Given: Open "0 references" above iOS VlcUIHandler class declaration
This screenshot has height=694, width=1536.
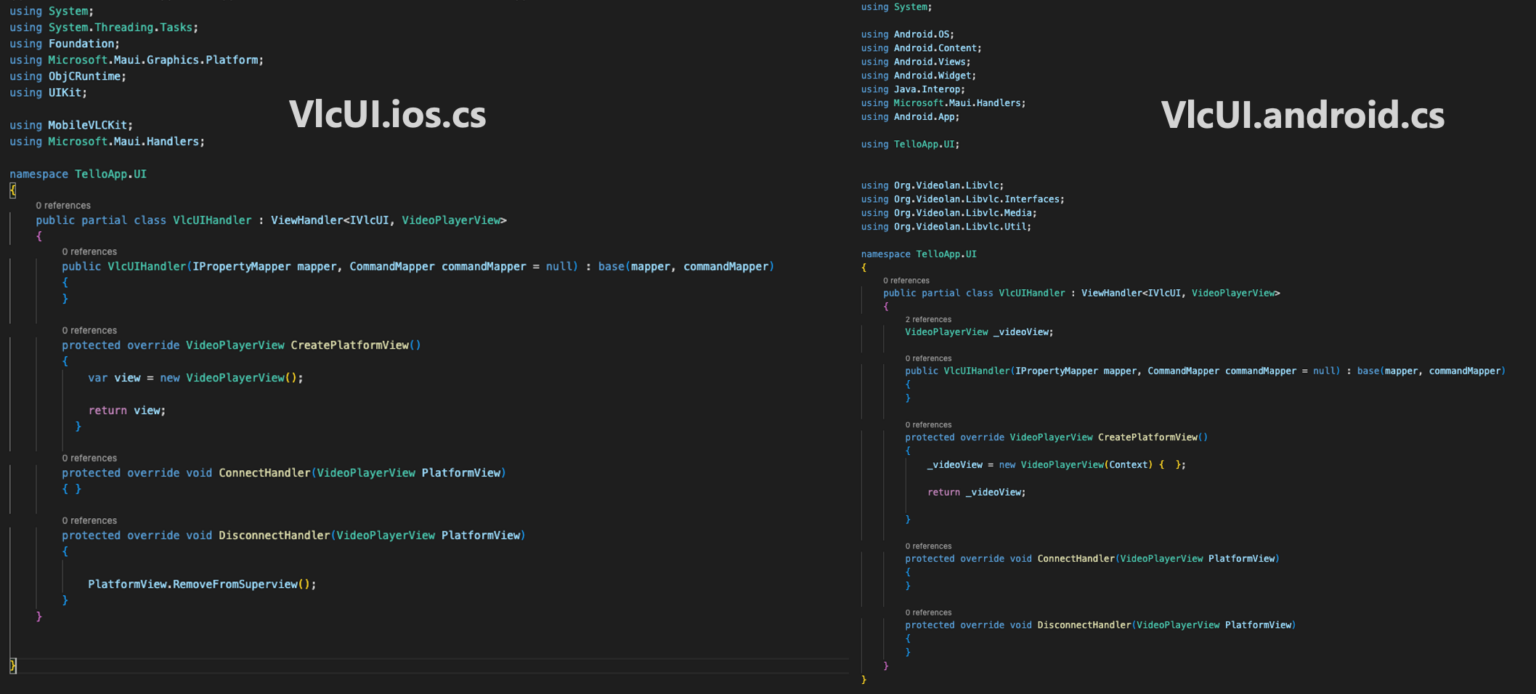Looking at the screenshot, I should coord(62,205).
